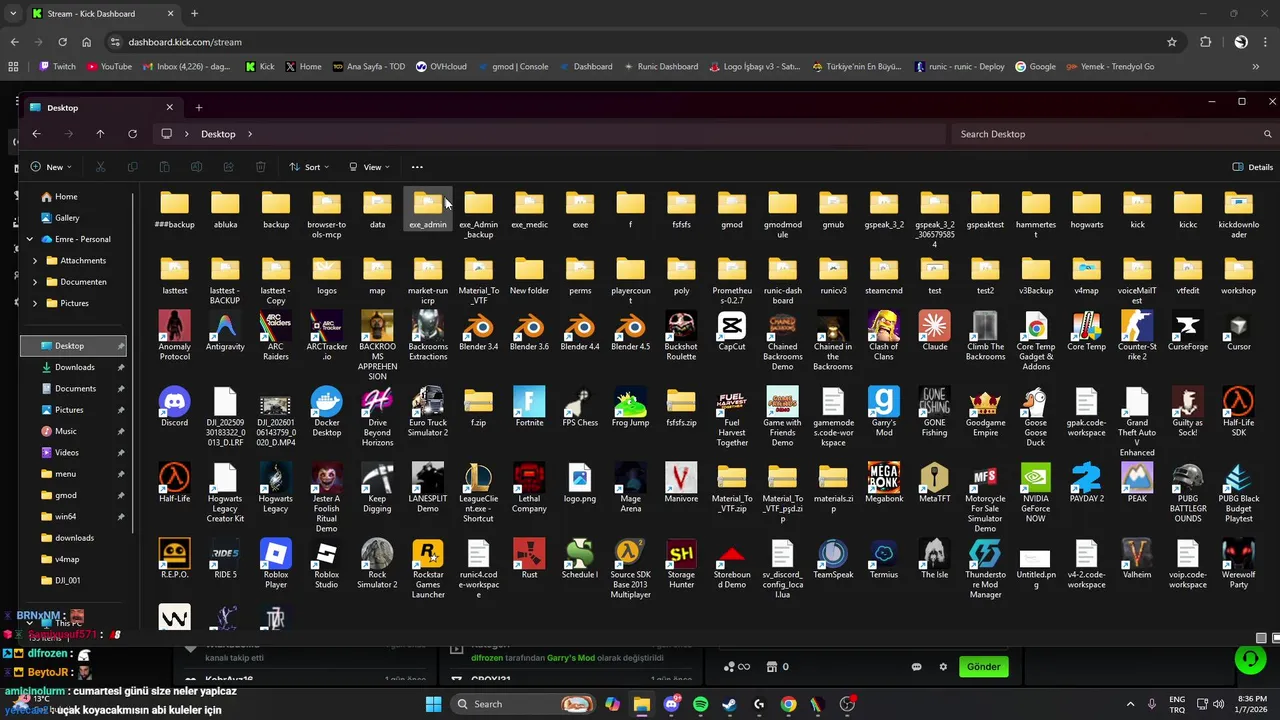Screen dimensions: 1280x720
Task: Expand the Desktop breadcrumb chevron
Action: pyautogui.click(x=250, y=134)
